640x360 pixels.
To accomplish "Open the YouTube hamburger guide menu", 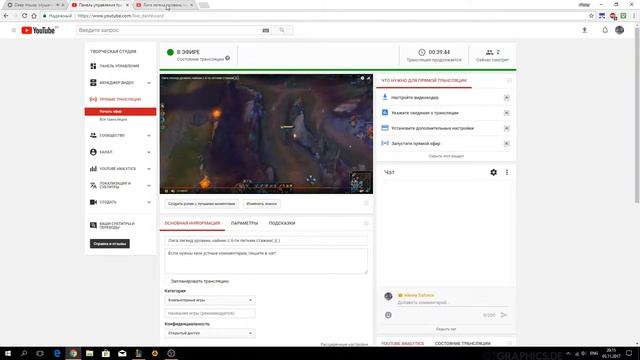I will point(13,30).
